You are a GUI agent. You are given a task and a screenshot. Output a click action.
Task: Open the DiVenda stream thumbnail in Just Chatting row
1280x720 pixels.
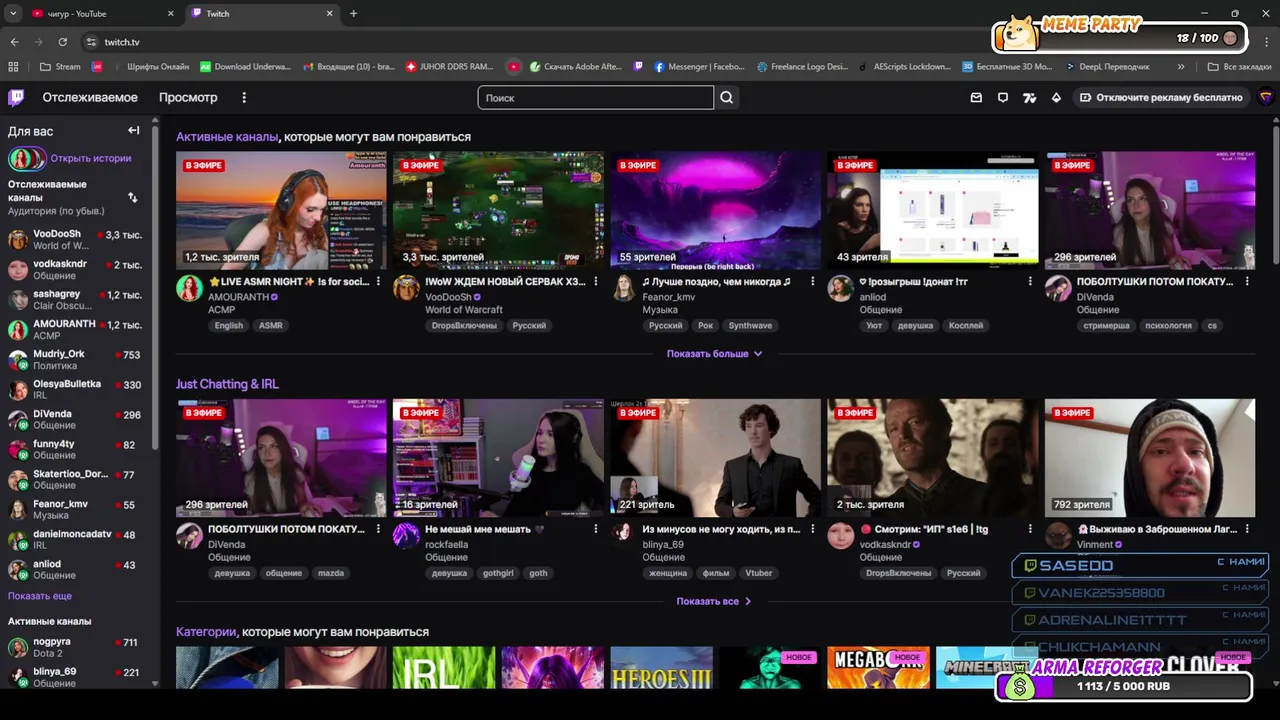281,458
